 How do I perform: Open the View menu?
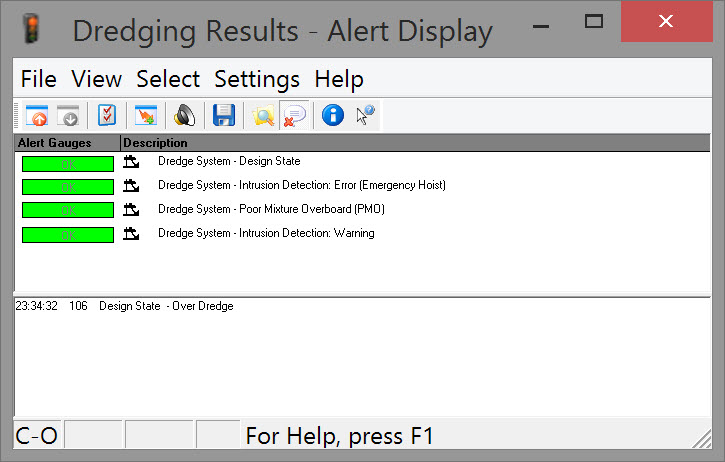97,79
